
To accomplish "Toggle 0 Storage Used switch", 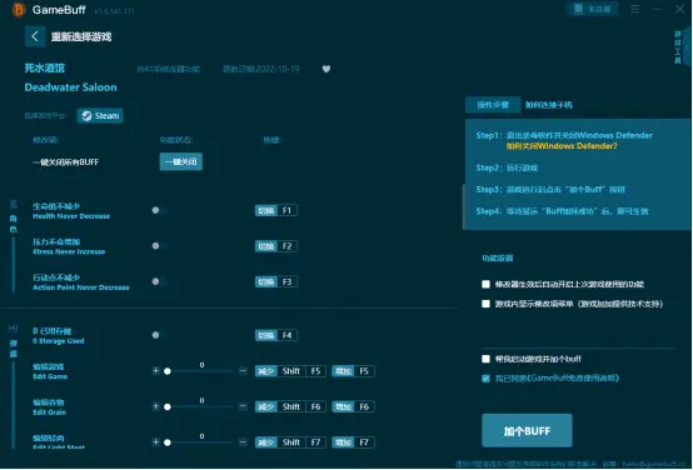I will (x=160, y=335).
